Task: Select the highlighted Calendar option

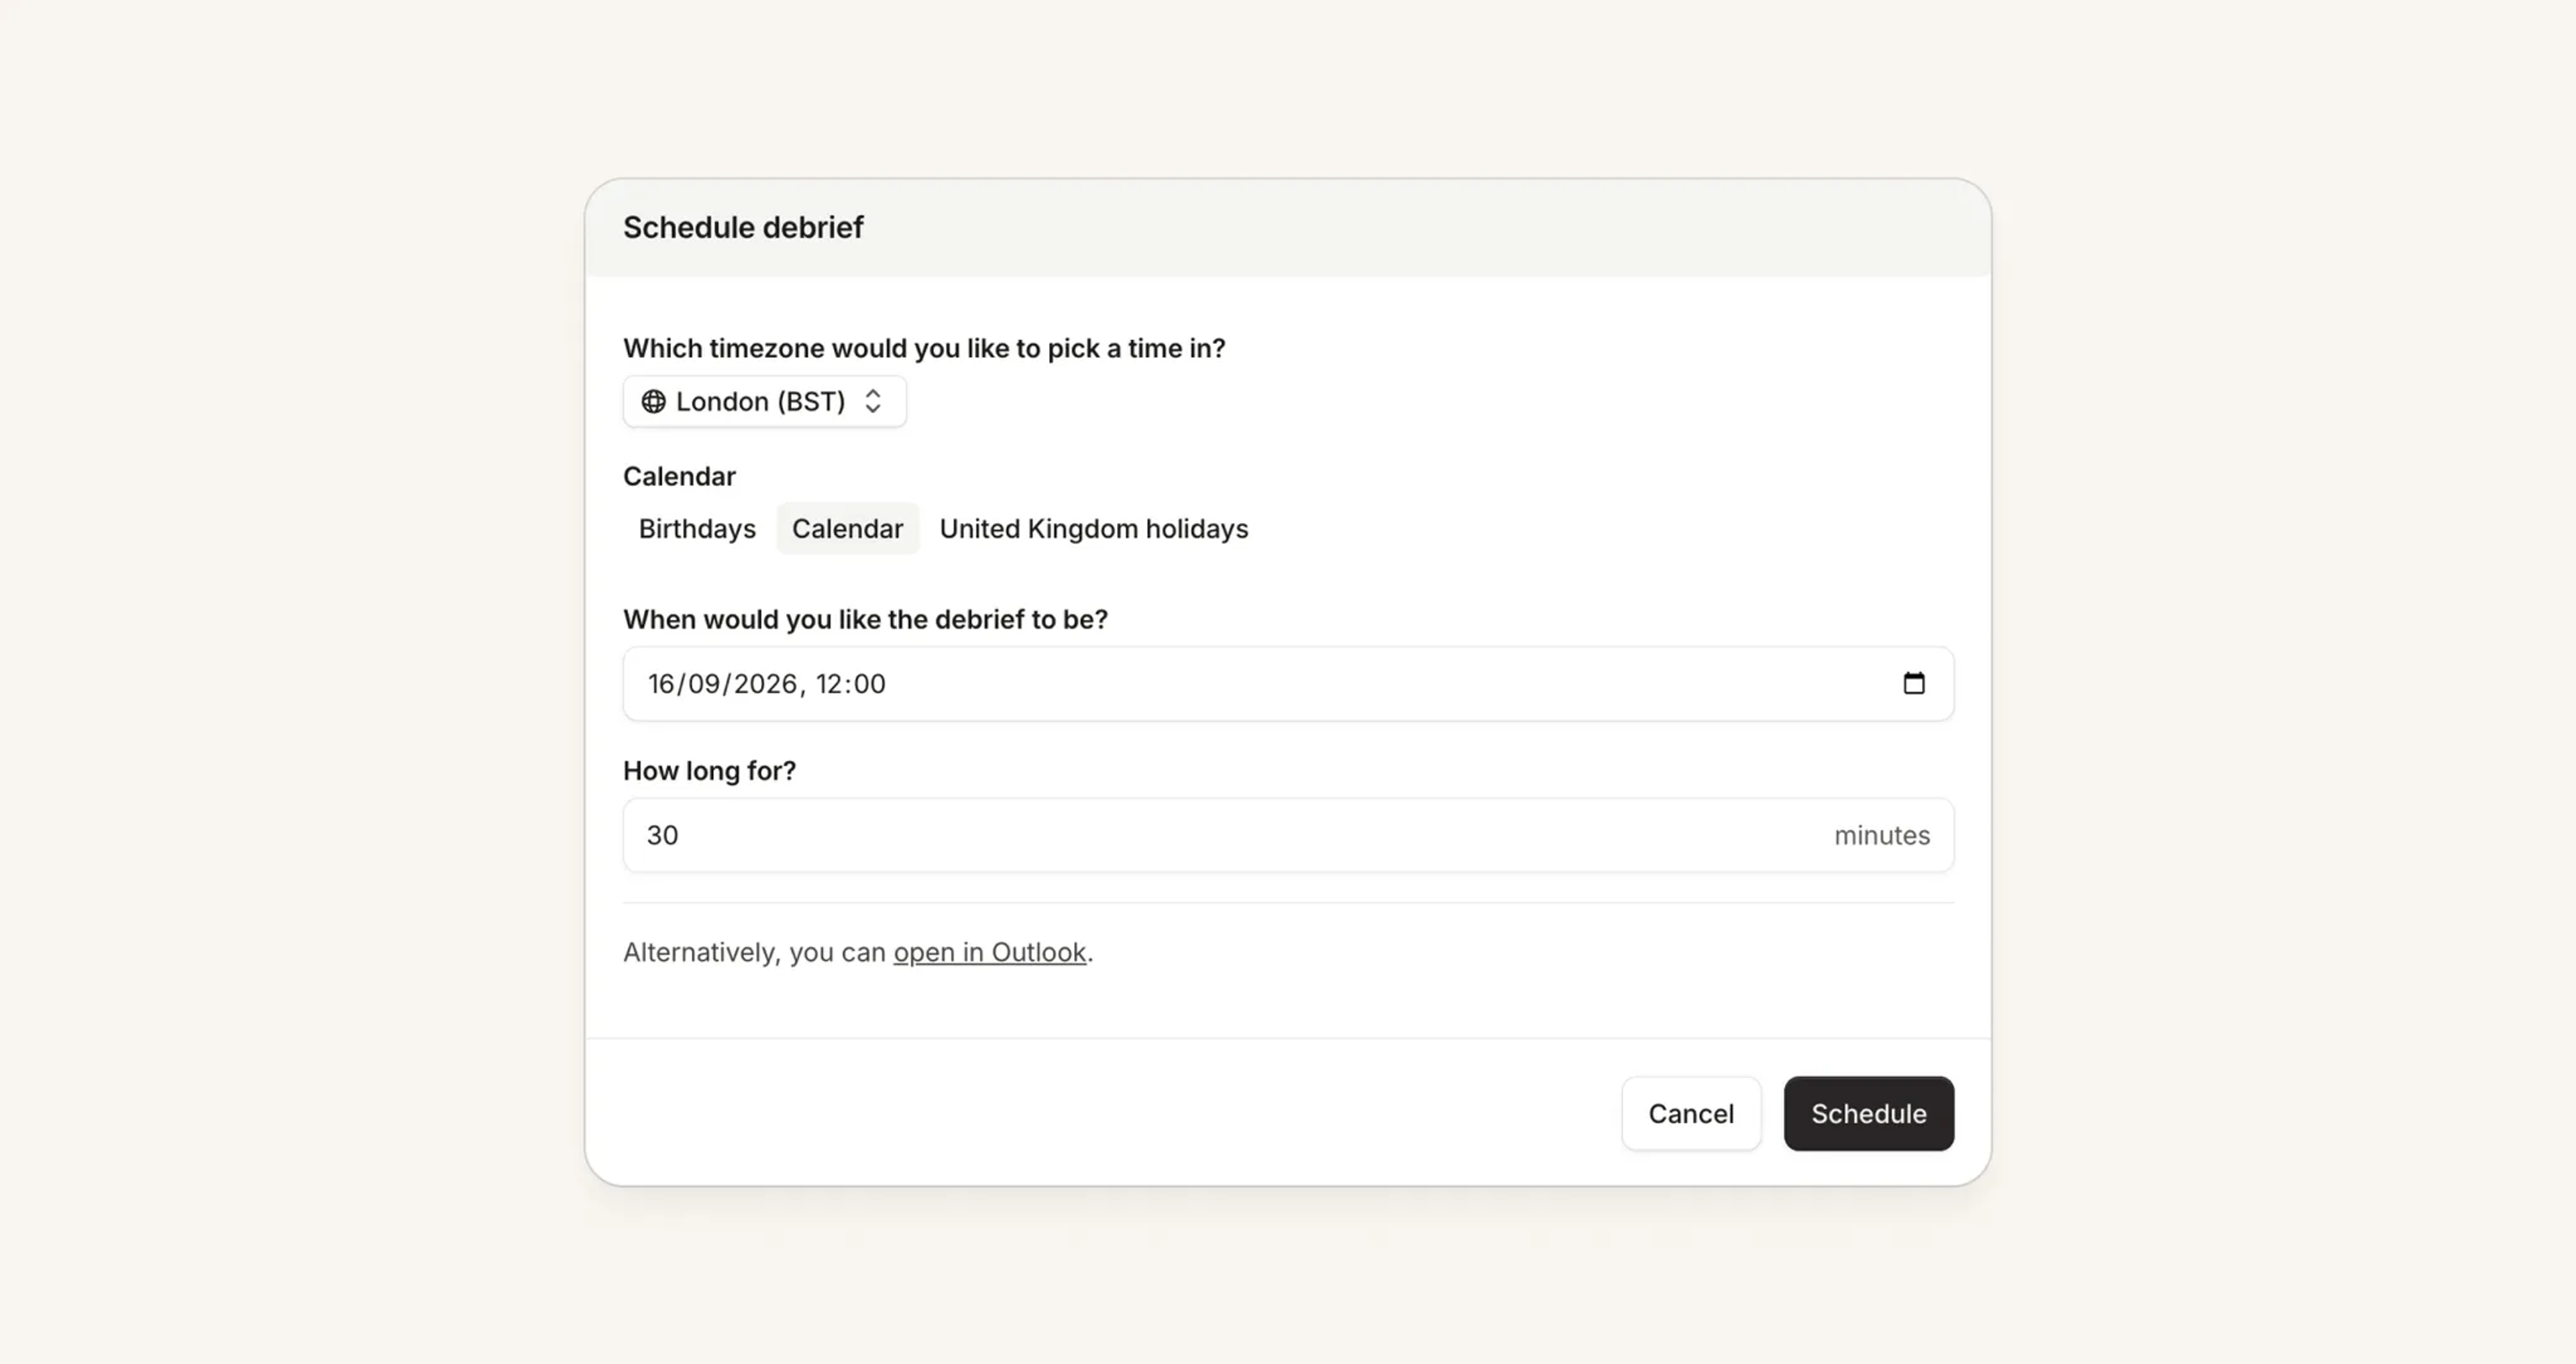Action: click(x=847, y=528)
